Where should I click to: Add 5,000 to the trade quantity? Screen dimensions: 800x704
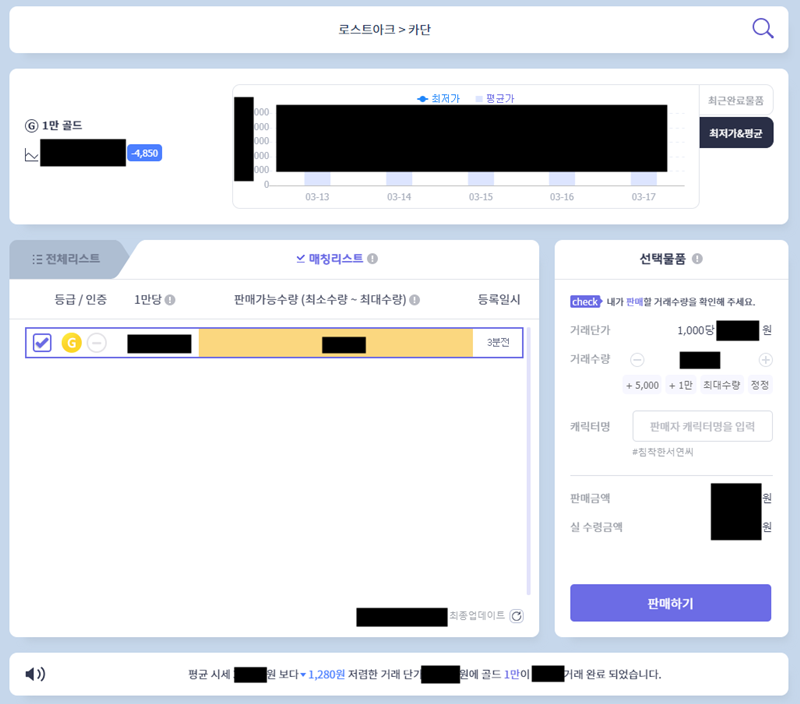[642, 385]
